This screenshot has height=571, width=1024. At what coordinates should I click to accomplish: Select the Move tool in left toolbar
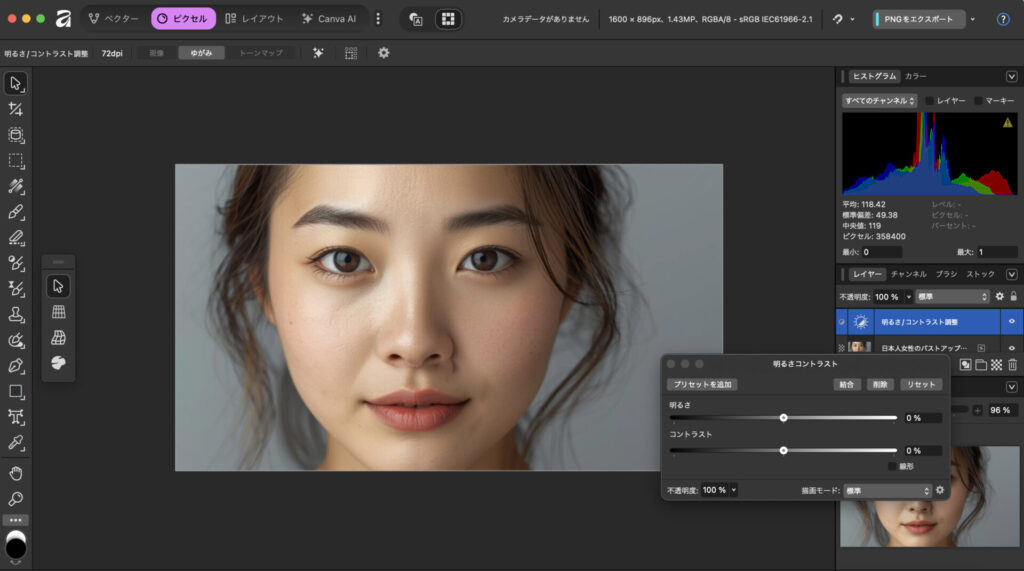tap(15, 83)
